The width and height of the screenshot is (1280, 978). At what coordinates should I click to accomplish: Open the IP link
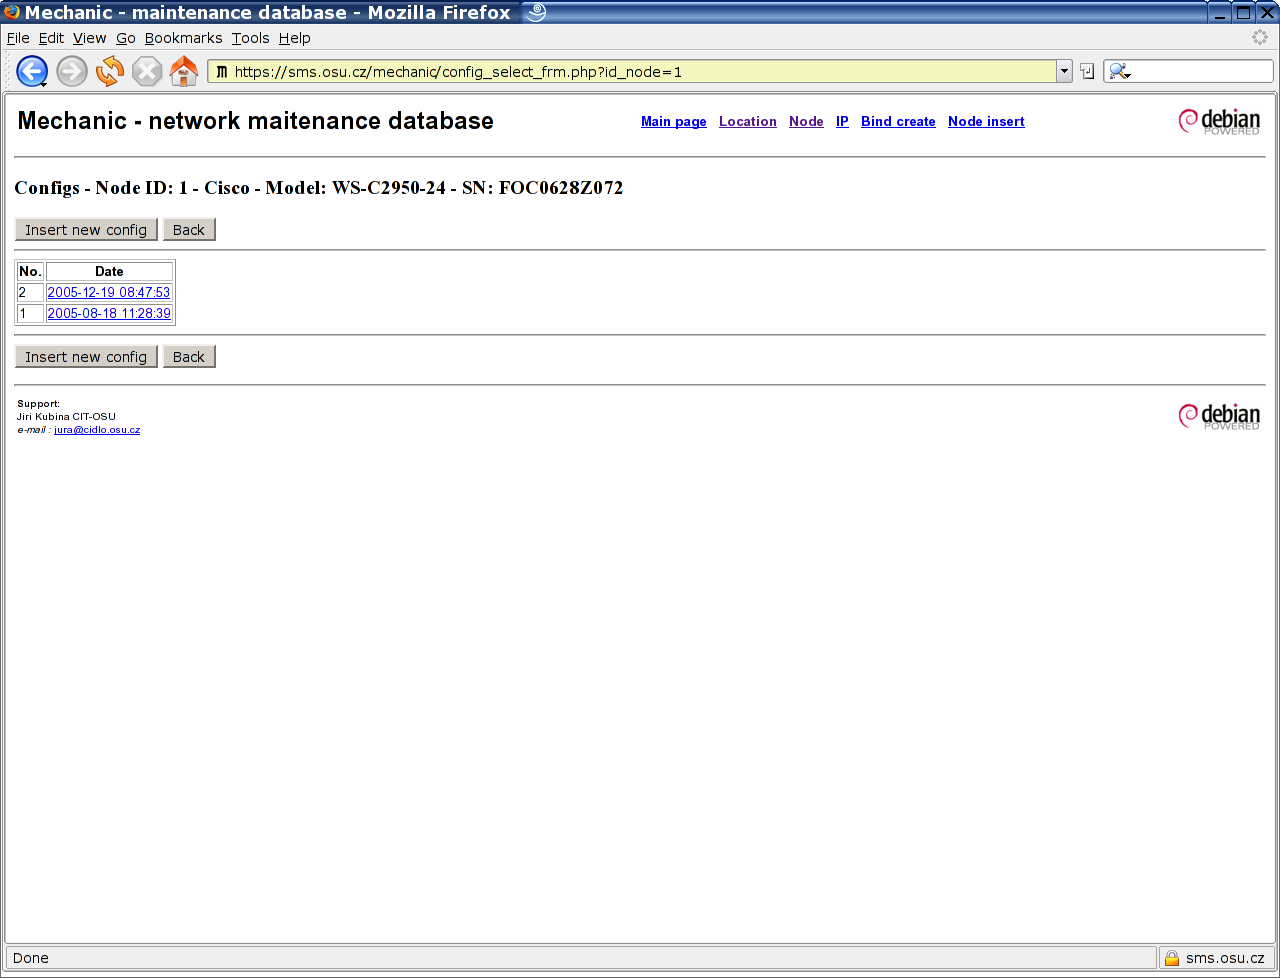pyautogui.click(x=842, y=122)
